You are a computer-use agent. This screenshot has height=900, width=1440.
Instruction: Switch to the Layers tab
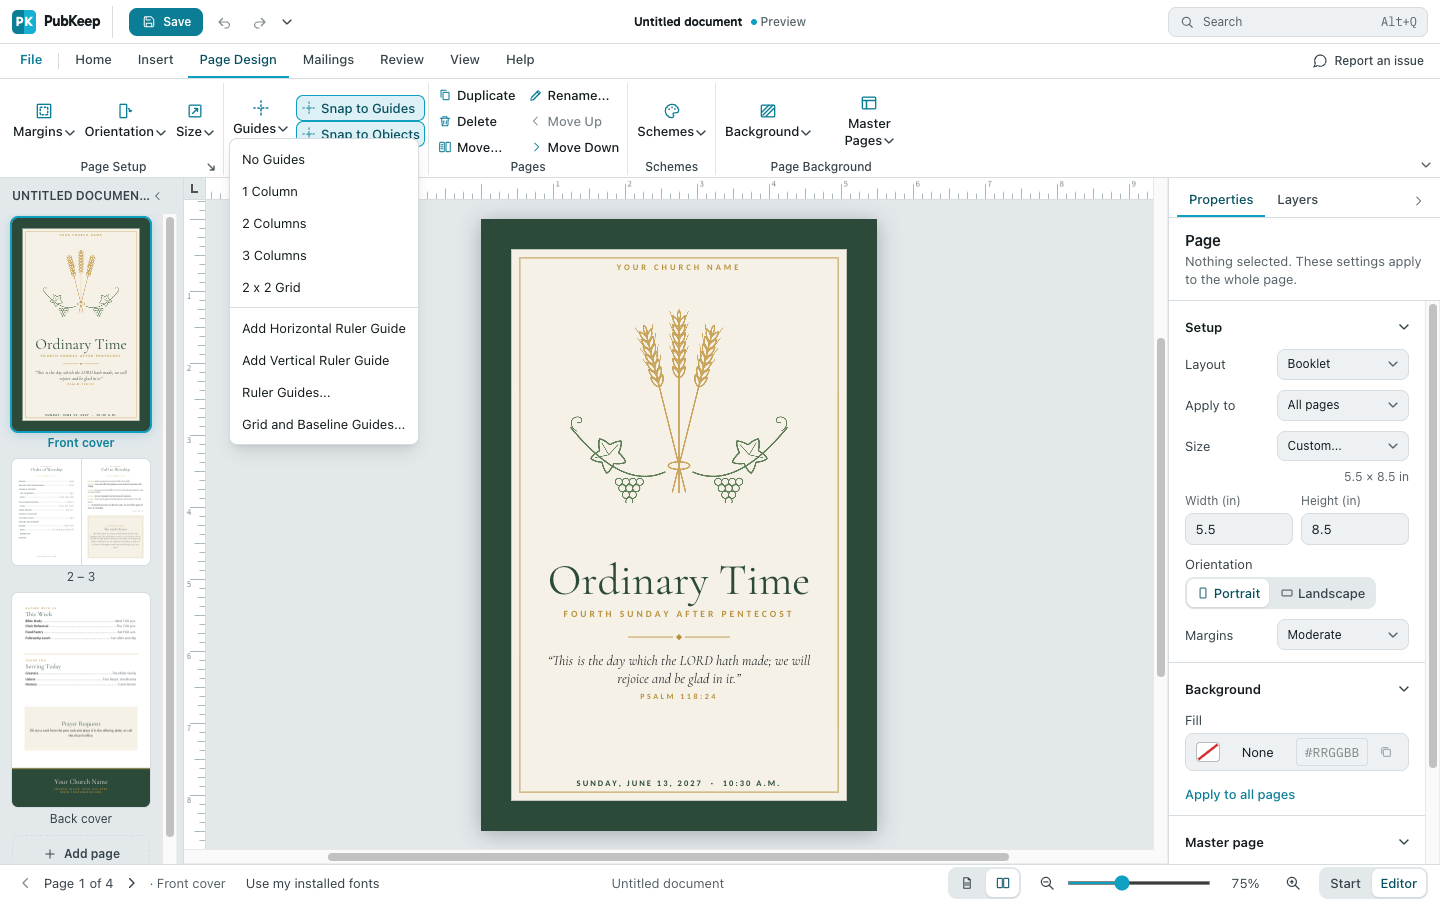coord(1297,200)
